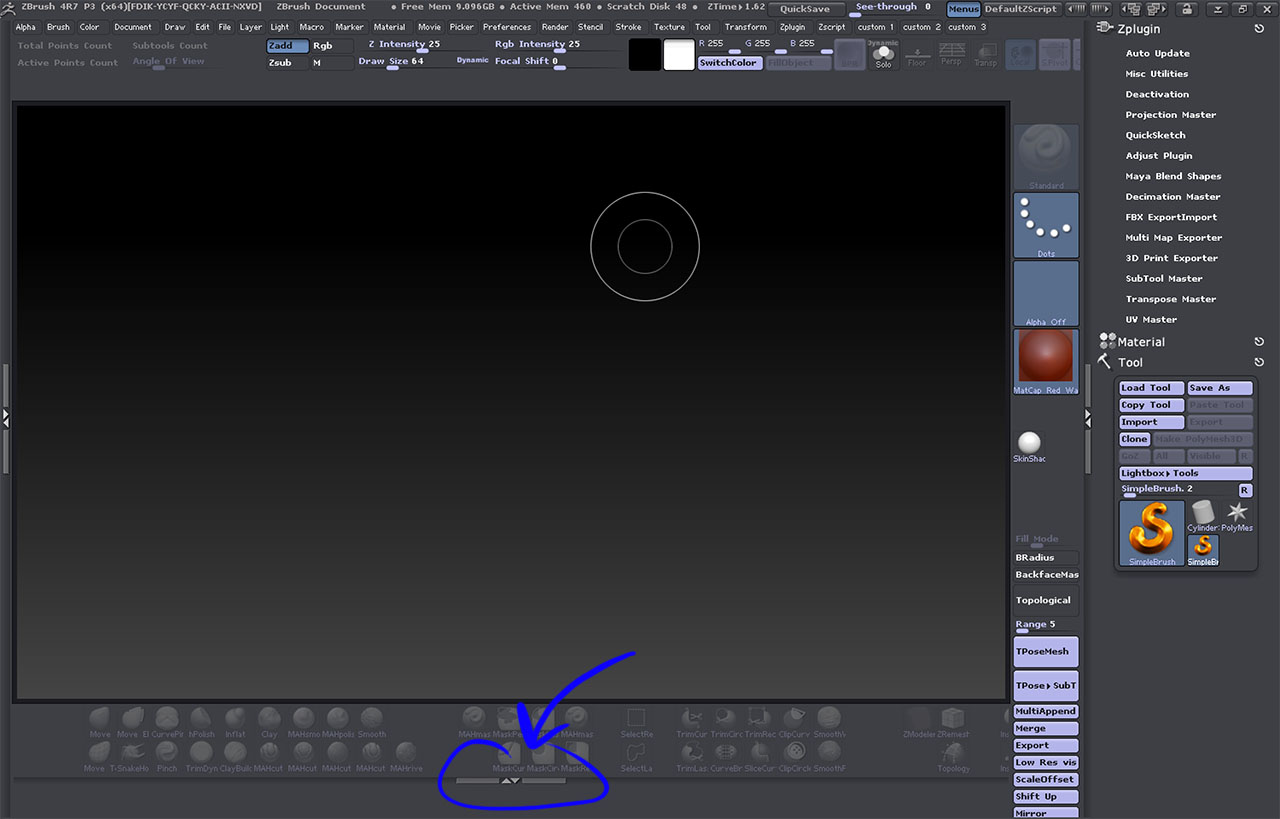The height and width of the screenshot is (819, 1280).
Task: Select the Dots stroke type thumbnail
Action: click(x=1046, y=224)
